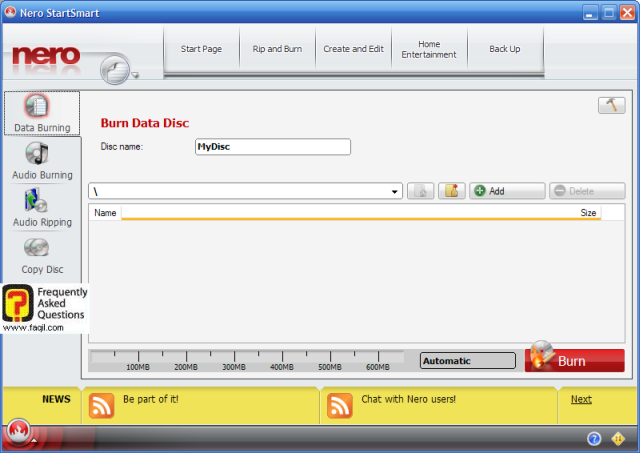This screenshot has height=453, width=640.
Task: Click the red Nero flame launcher icon
Action: coord(18,431)
